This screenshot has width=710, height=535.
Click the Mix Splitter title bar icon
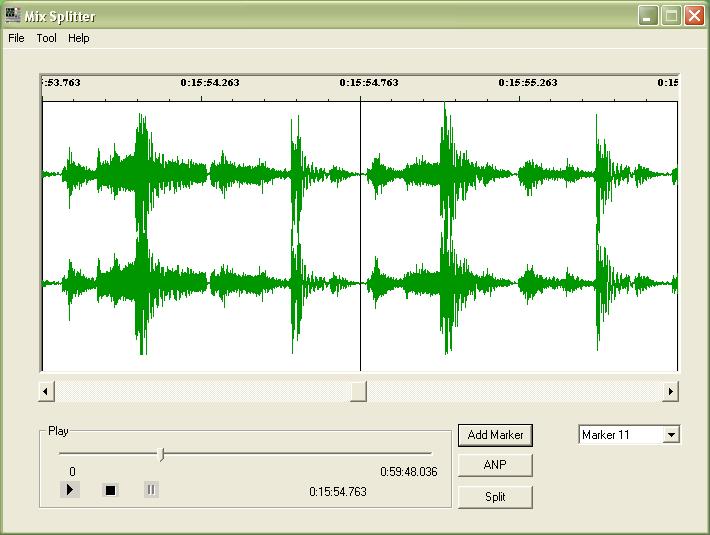click(x=14, y=15)
